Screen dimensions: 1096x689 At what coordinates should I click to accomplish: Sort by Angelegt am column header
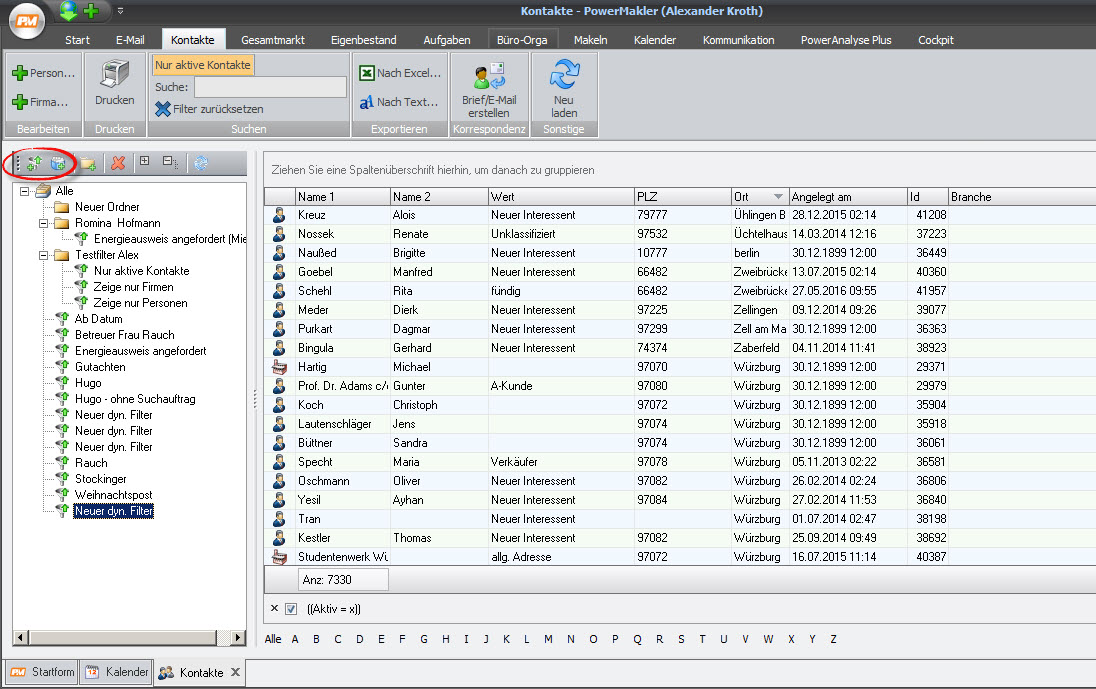click(x=847, y=197)
